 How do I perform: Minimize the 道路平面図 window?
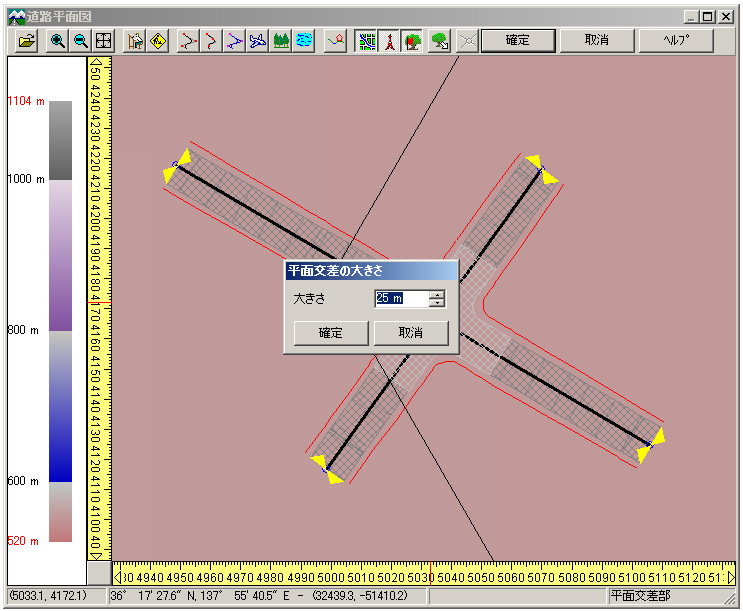[691, 17]
